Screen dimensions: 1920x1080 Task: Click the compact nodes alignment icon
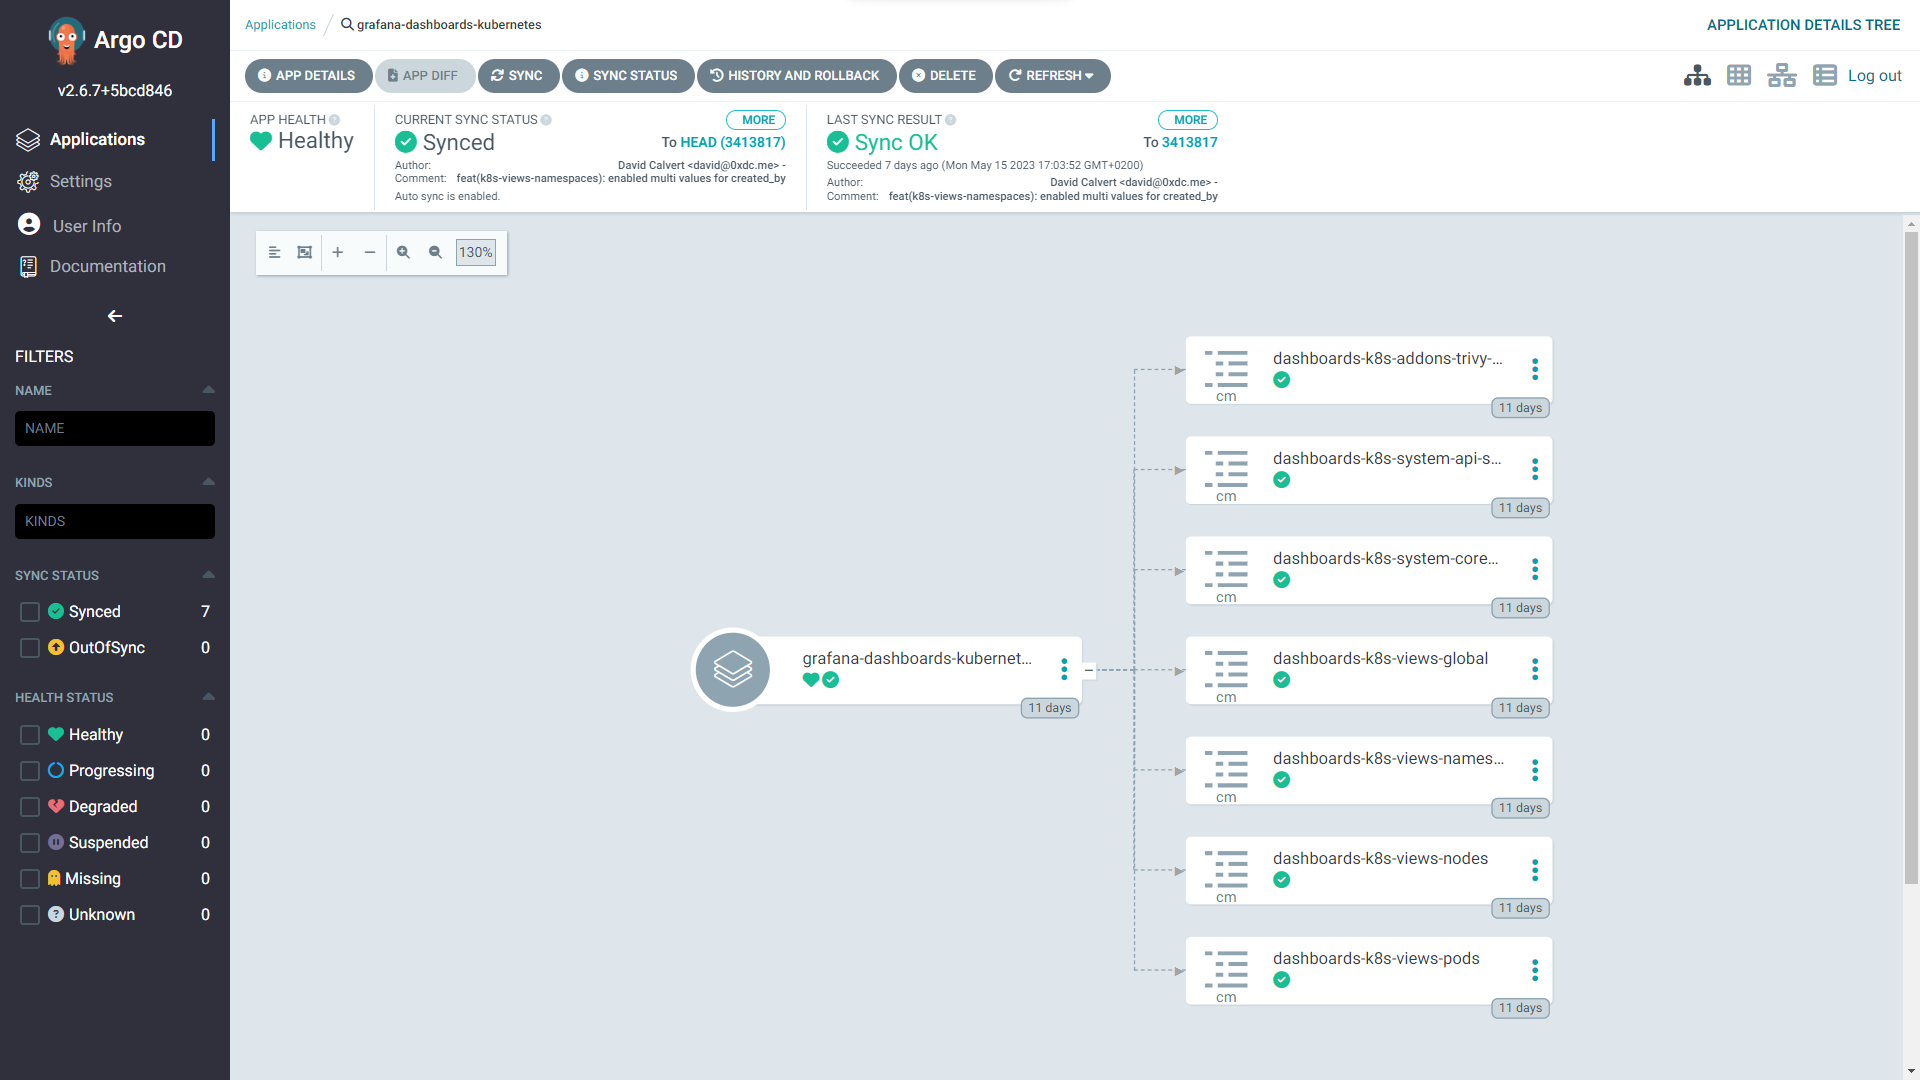pos(274,253)
